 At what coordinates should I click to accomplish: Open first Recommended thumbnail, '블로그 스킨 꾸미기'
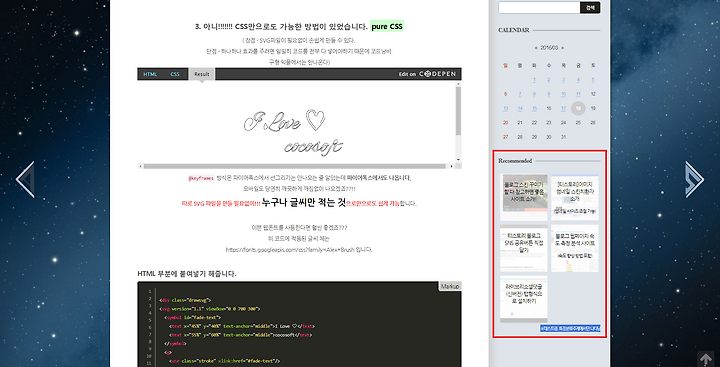(524, 198)
